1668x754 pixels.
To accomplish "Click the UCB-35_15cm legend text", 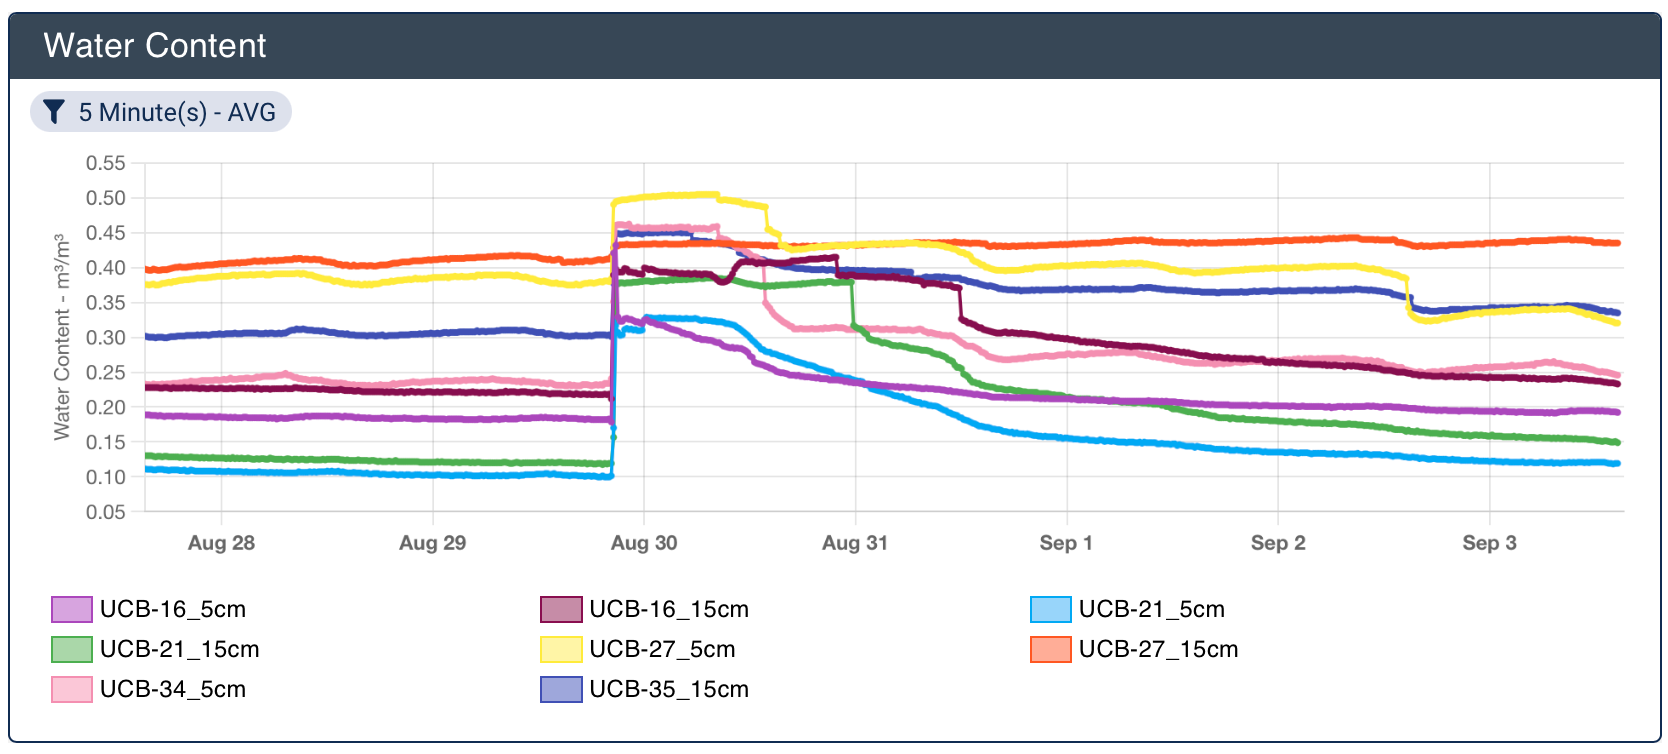I will [669, 689].
